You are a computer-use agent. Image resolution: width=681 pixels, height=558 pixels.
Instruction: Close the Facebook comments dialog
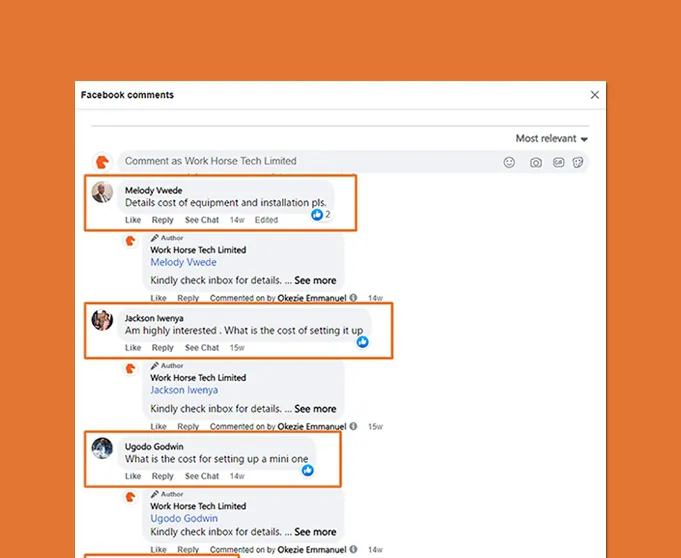point(595,95)
